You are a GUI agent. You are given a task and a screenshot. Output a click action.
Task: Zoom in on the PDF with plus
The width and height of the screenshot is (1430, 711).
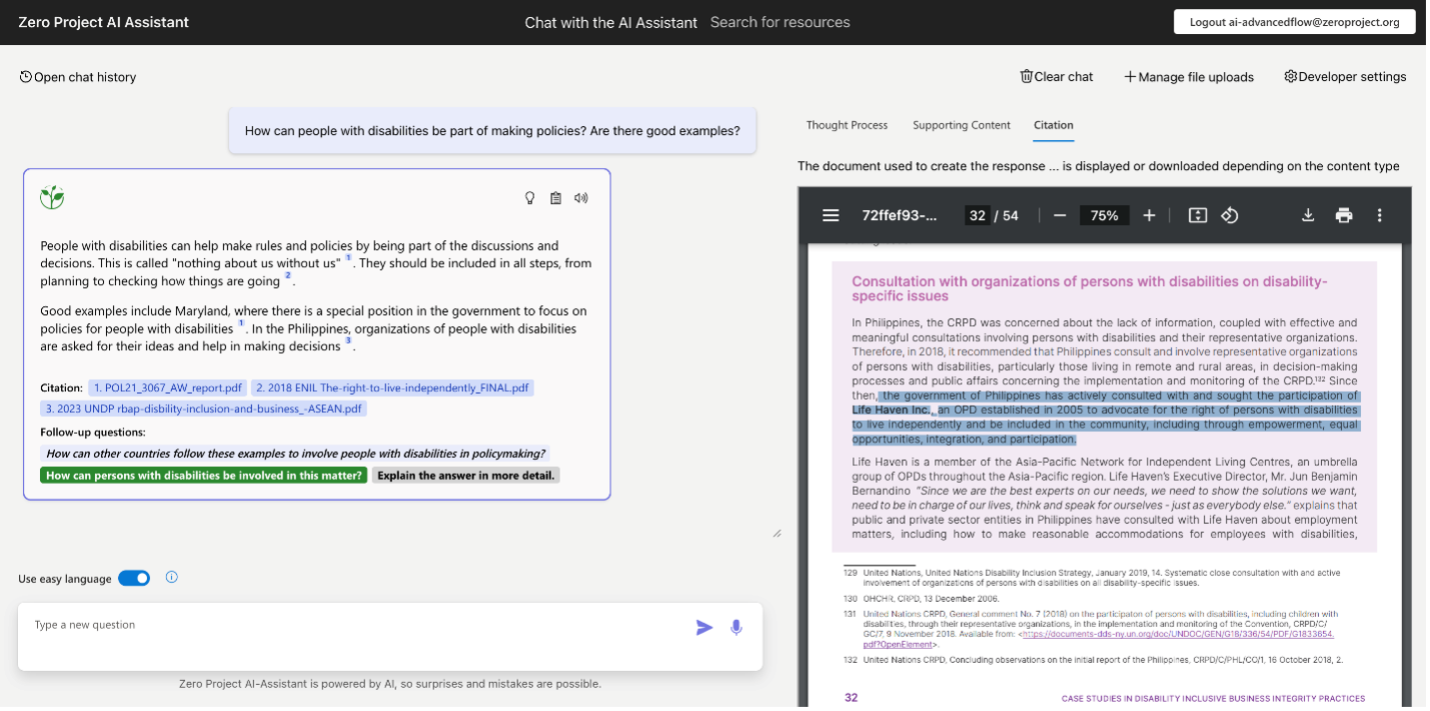[1149, 215]
